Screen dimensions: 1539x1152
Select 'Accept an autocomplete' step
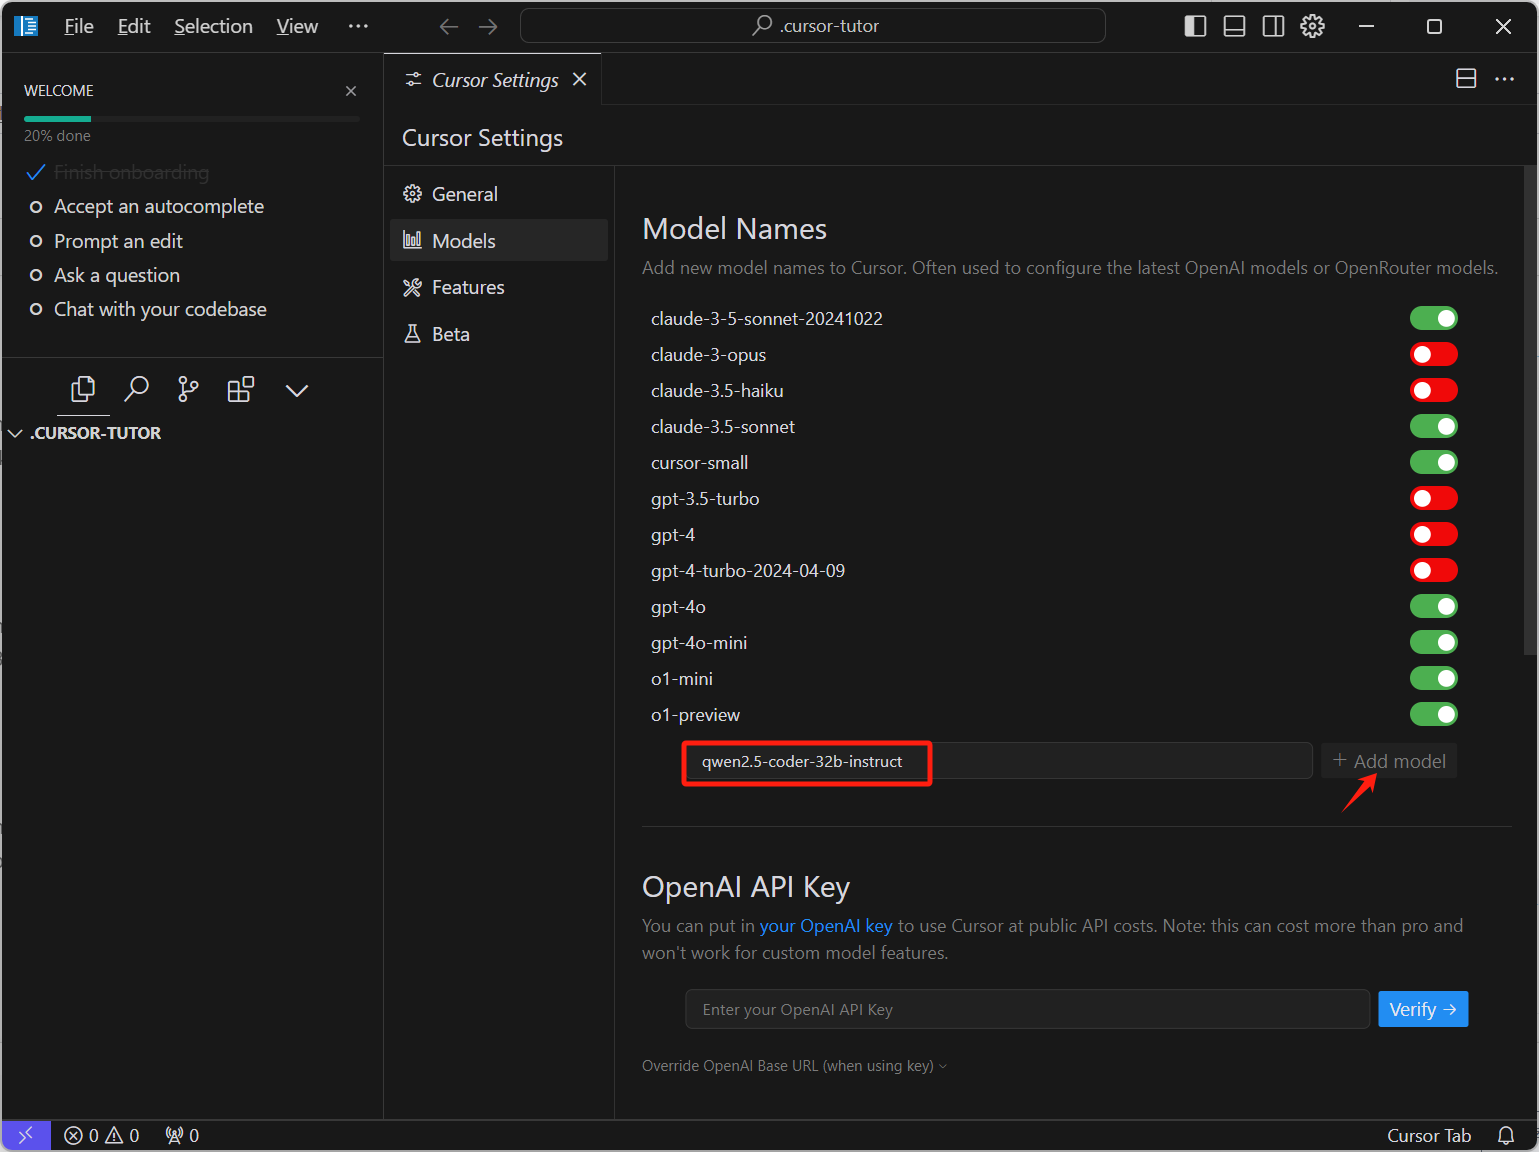[x=159, y=206]
